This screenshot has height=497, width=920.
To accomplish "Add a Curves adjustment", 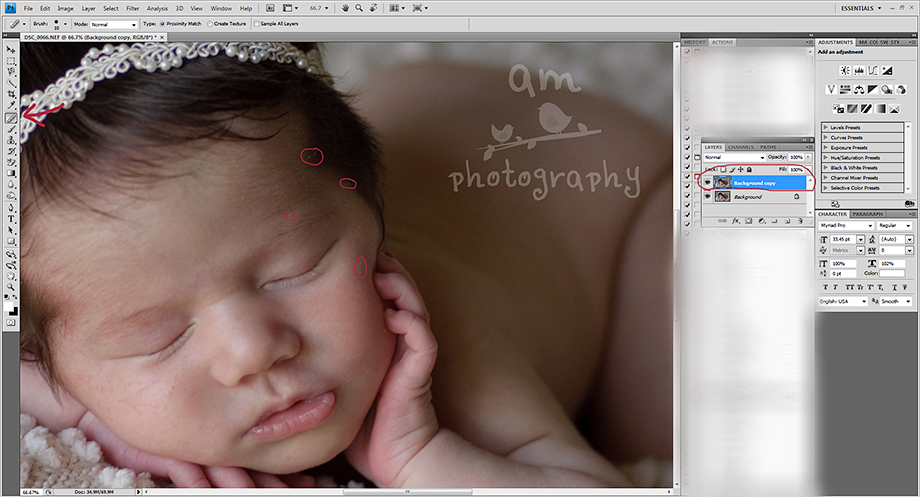I will pos(873,70).
